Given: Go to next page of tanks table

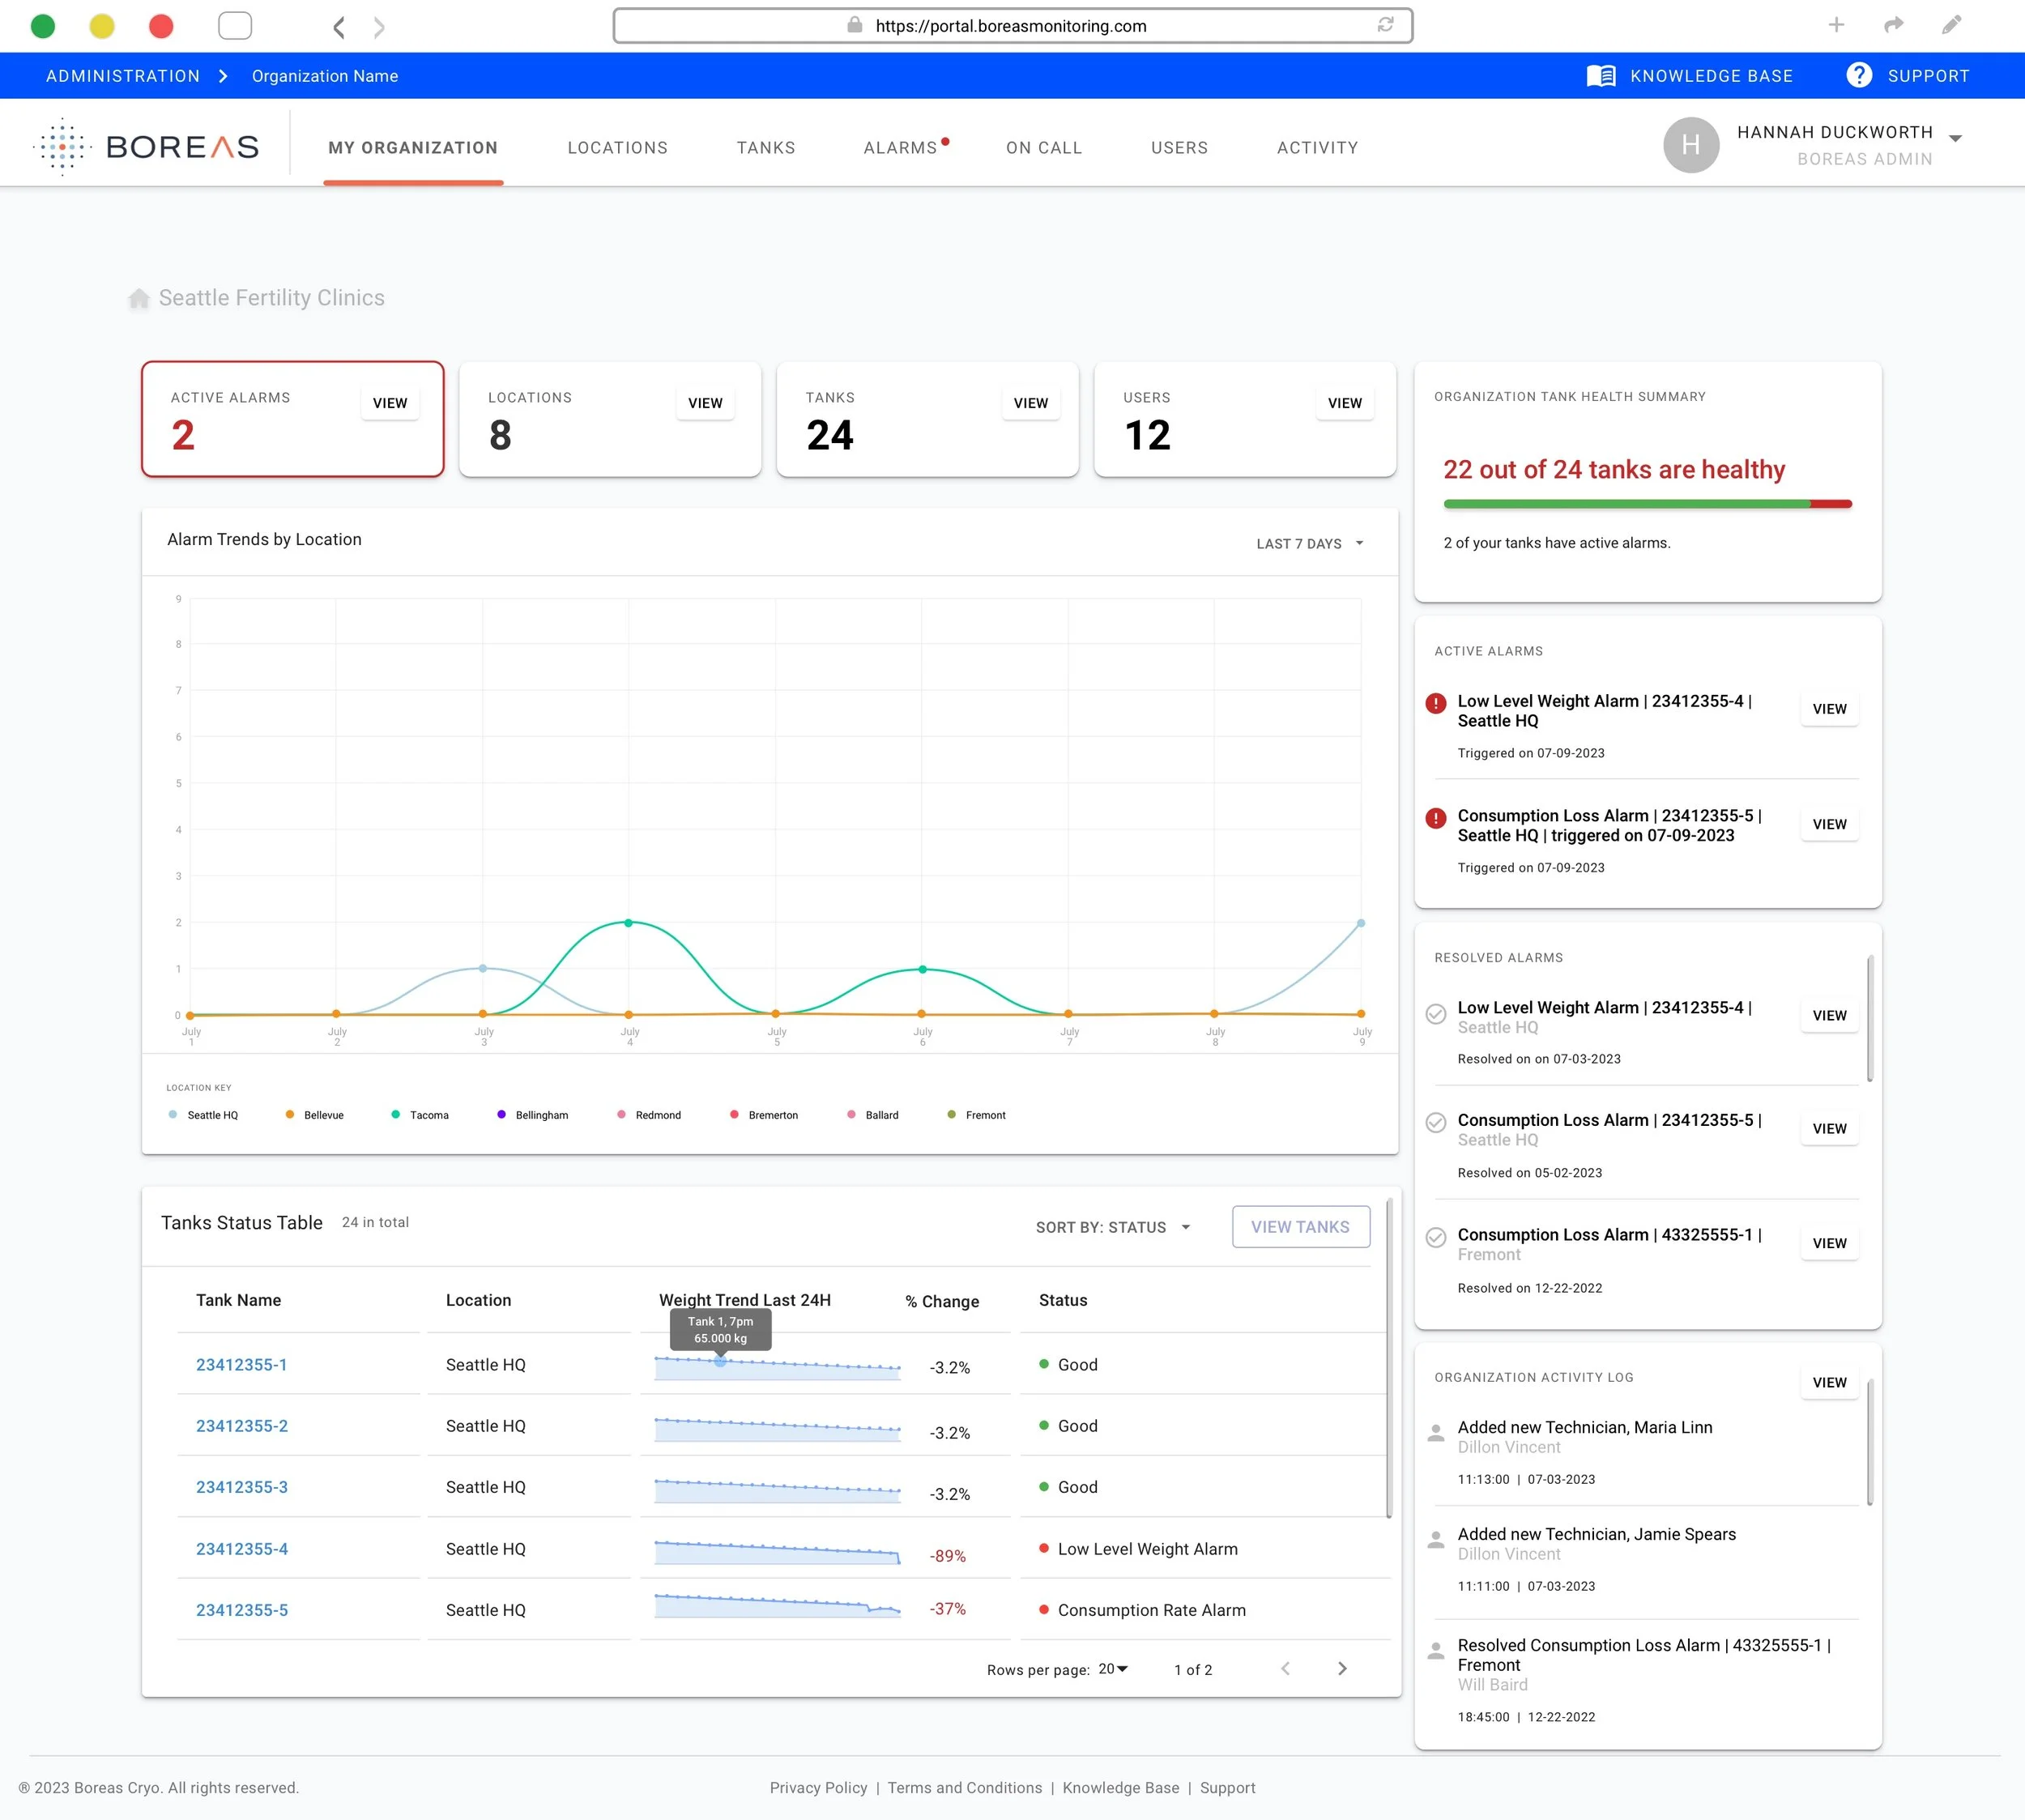Looking at the screenshot, I should tap(1342, 1668).
